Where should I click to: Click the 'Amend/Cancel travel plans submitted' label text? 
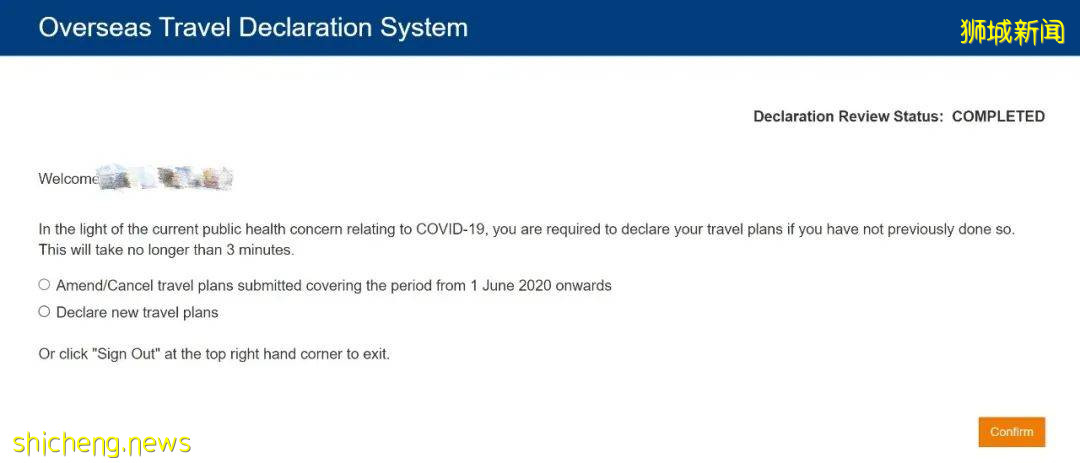coord(200,285)
